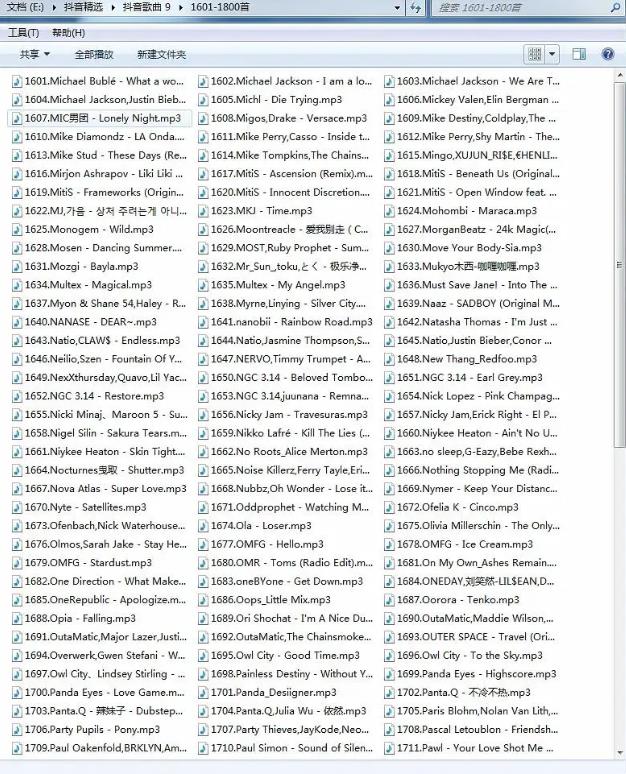Image resolution: width=626 pixels, height=774 pixels.
Task: Select file 1633.Mukyo木西-咖喱咖喱.mp3
Action: [462, 267]
